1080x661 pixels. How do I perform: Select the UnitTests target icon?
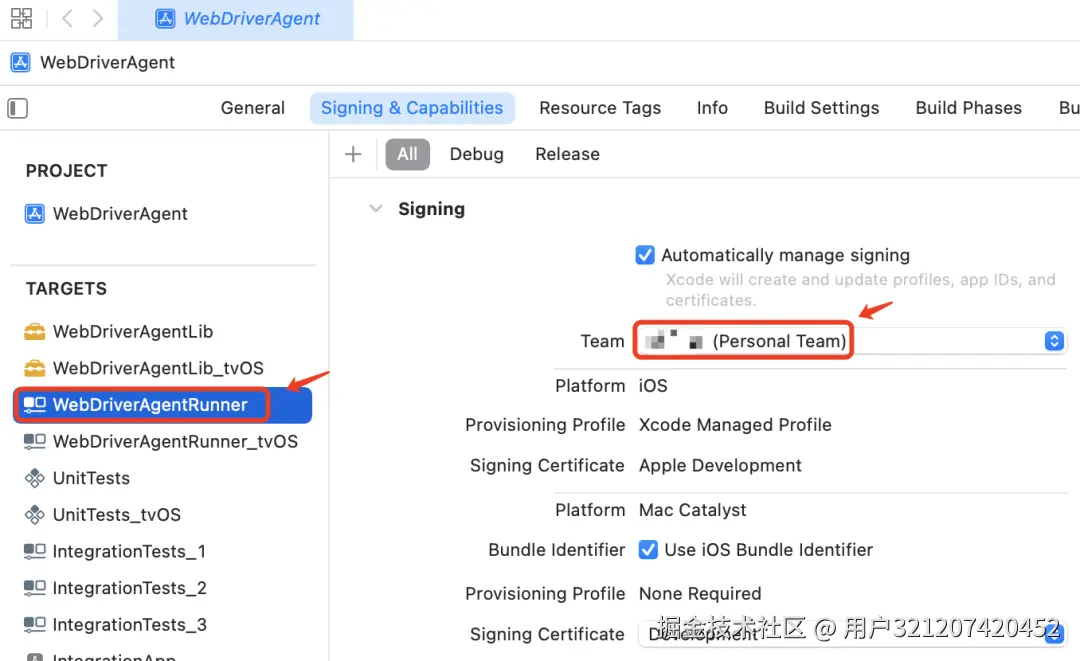34,478
